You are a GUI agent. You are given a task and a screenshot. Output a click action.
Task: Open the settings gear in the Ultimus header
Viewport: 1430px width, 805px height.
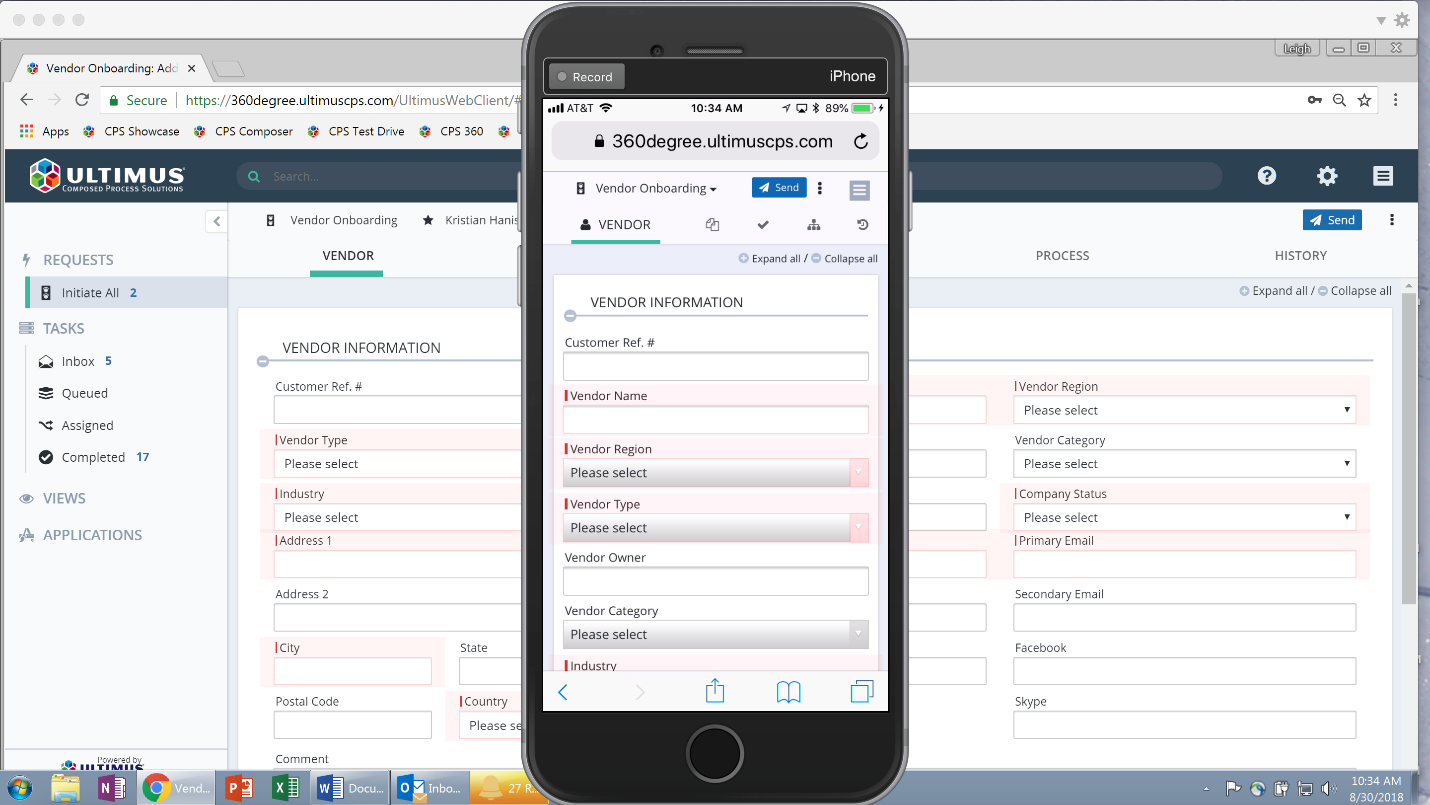click(1327, 175)
